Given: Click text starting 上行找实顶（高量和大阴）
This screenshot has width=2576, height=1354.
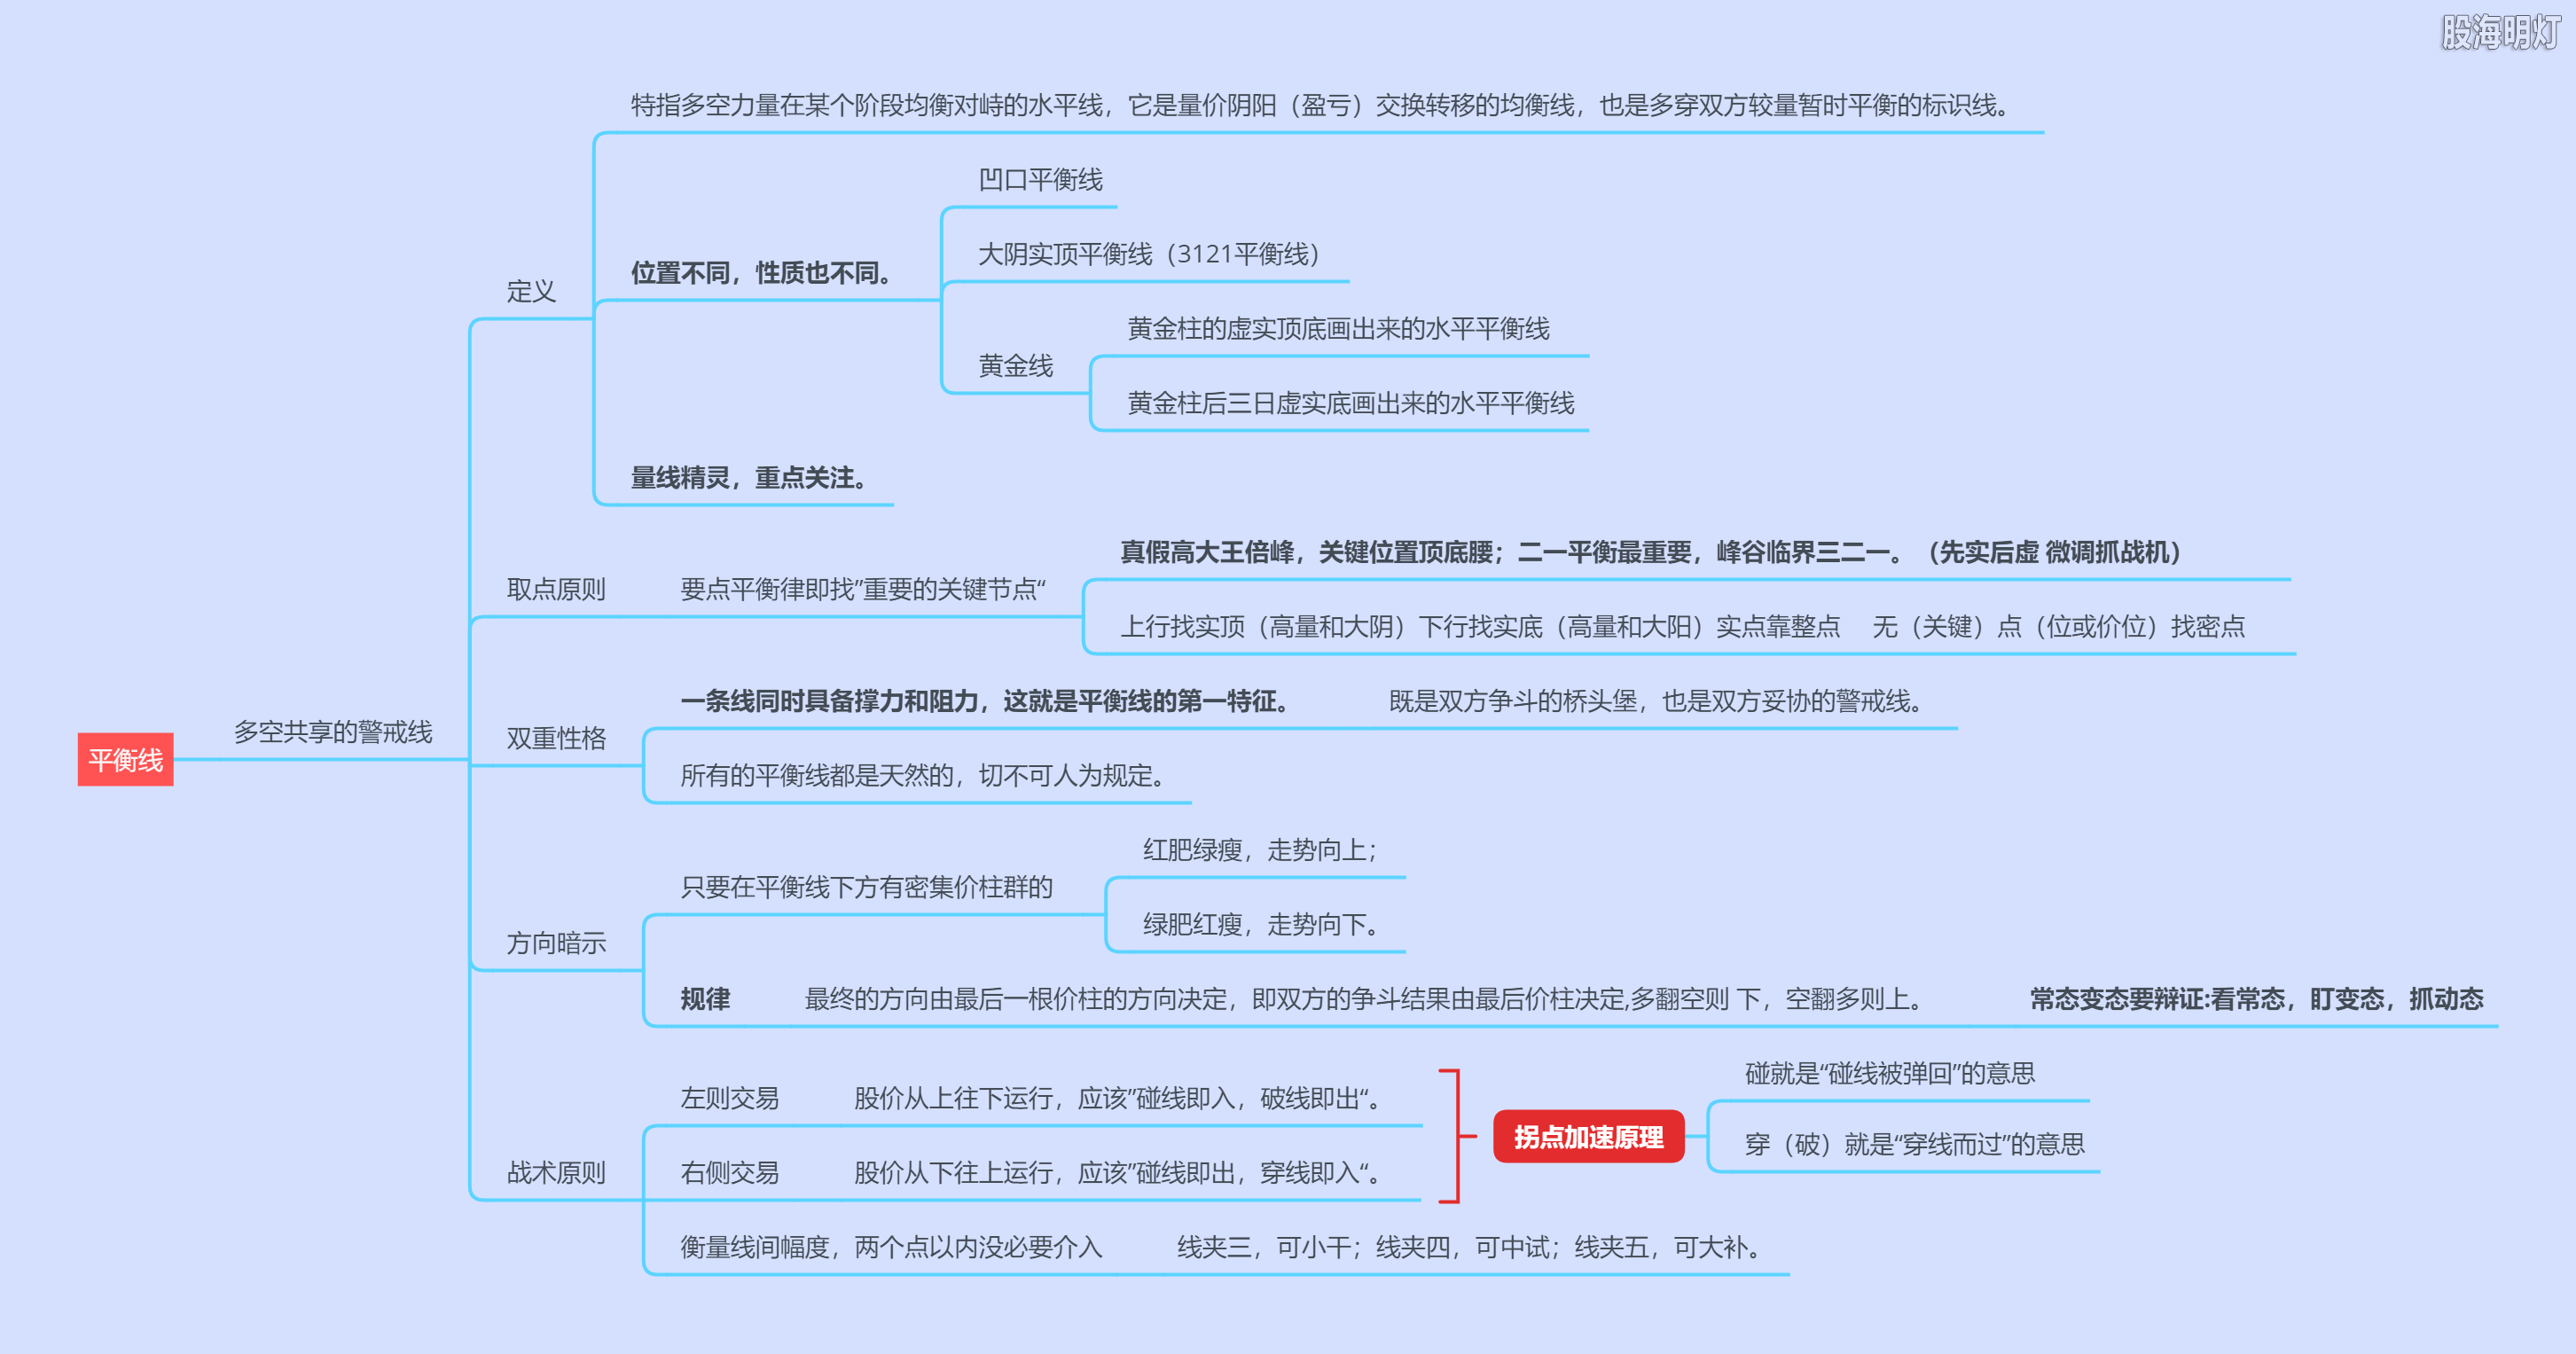Looking at the screenshot, I should (x=1480, y=627).
